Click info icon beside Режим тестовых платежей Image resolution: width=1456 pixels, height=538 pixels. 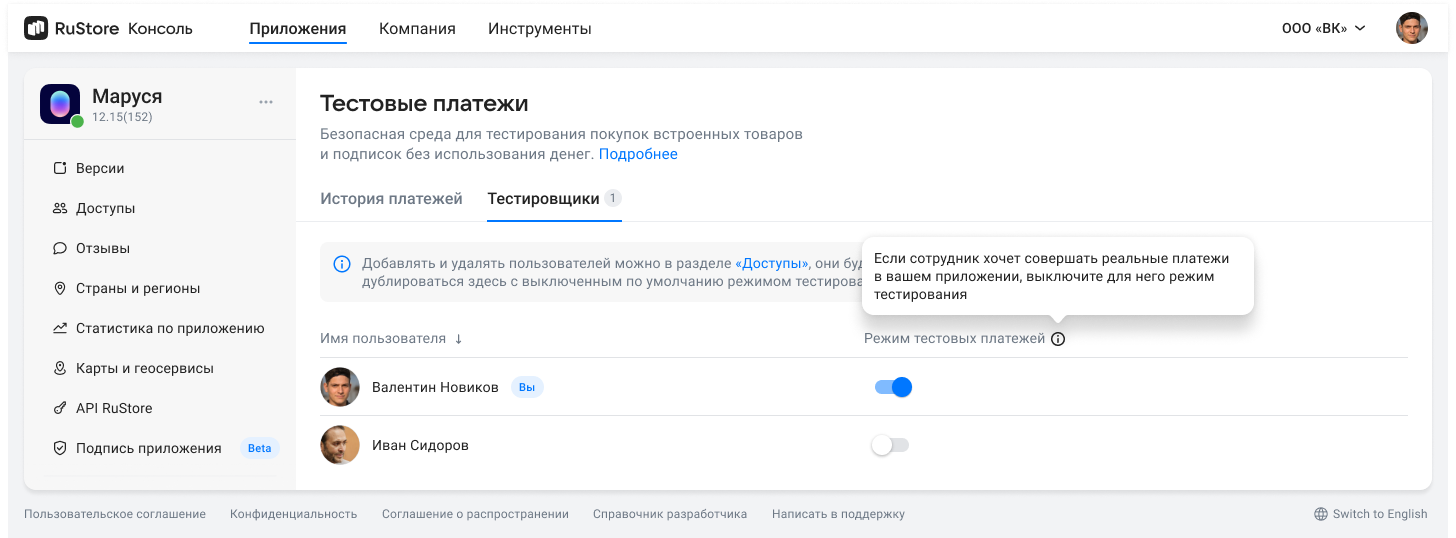[x=1058, y=339]
